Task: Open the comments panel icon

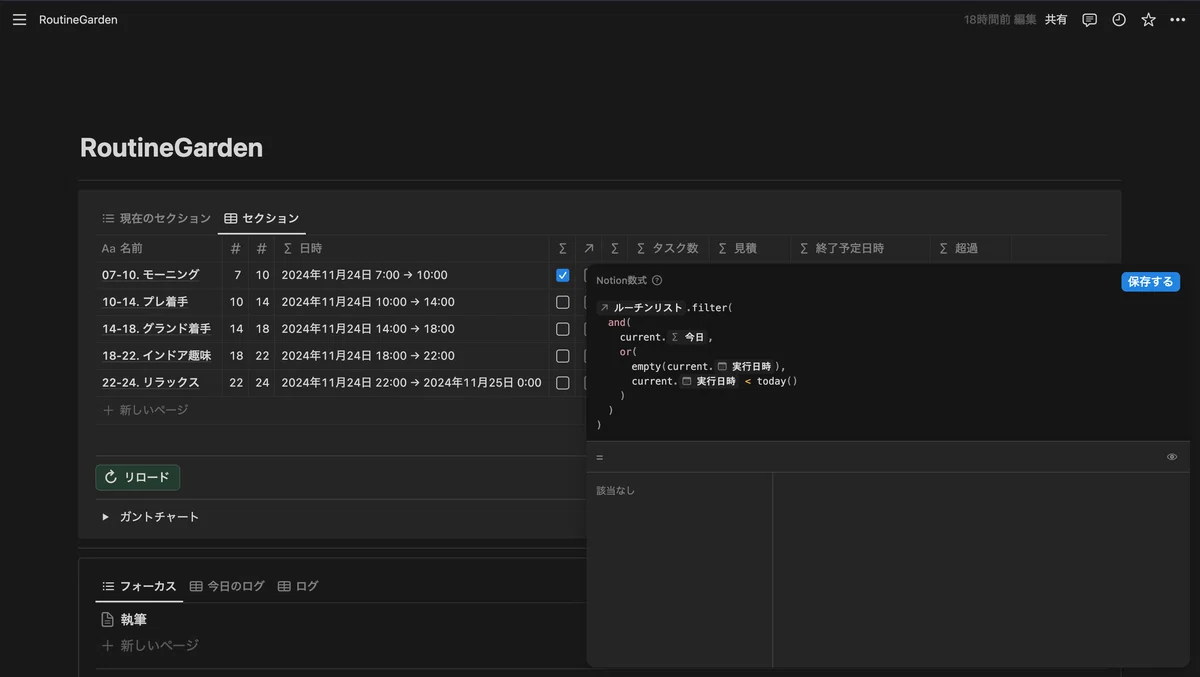Action: coord(1090,19)
